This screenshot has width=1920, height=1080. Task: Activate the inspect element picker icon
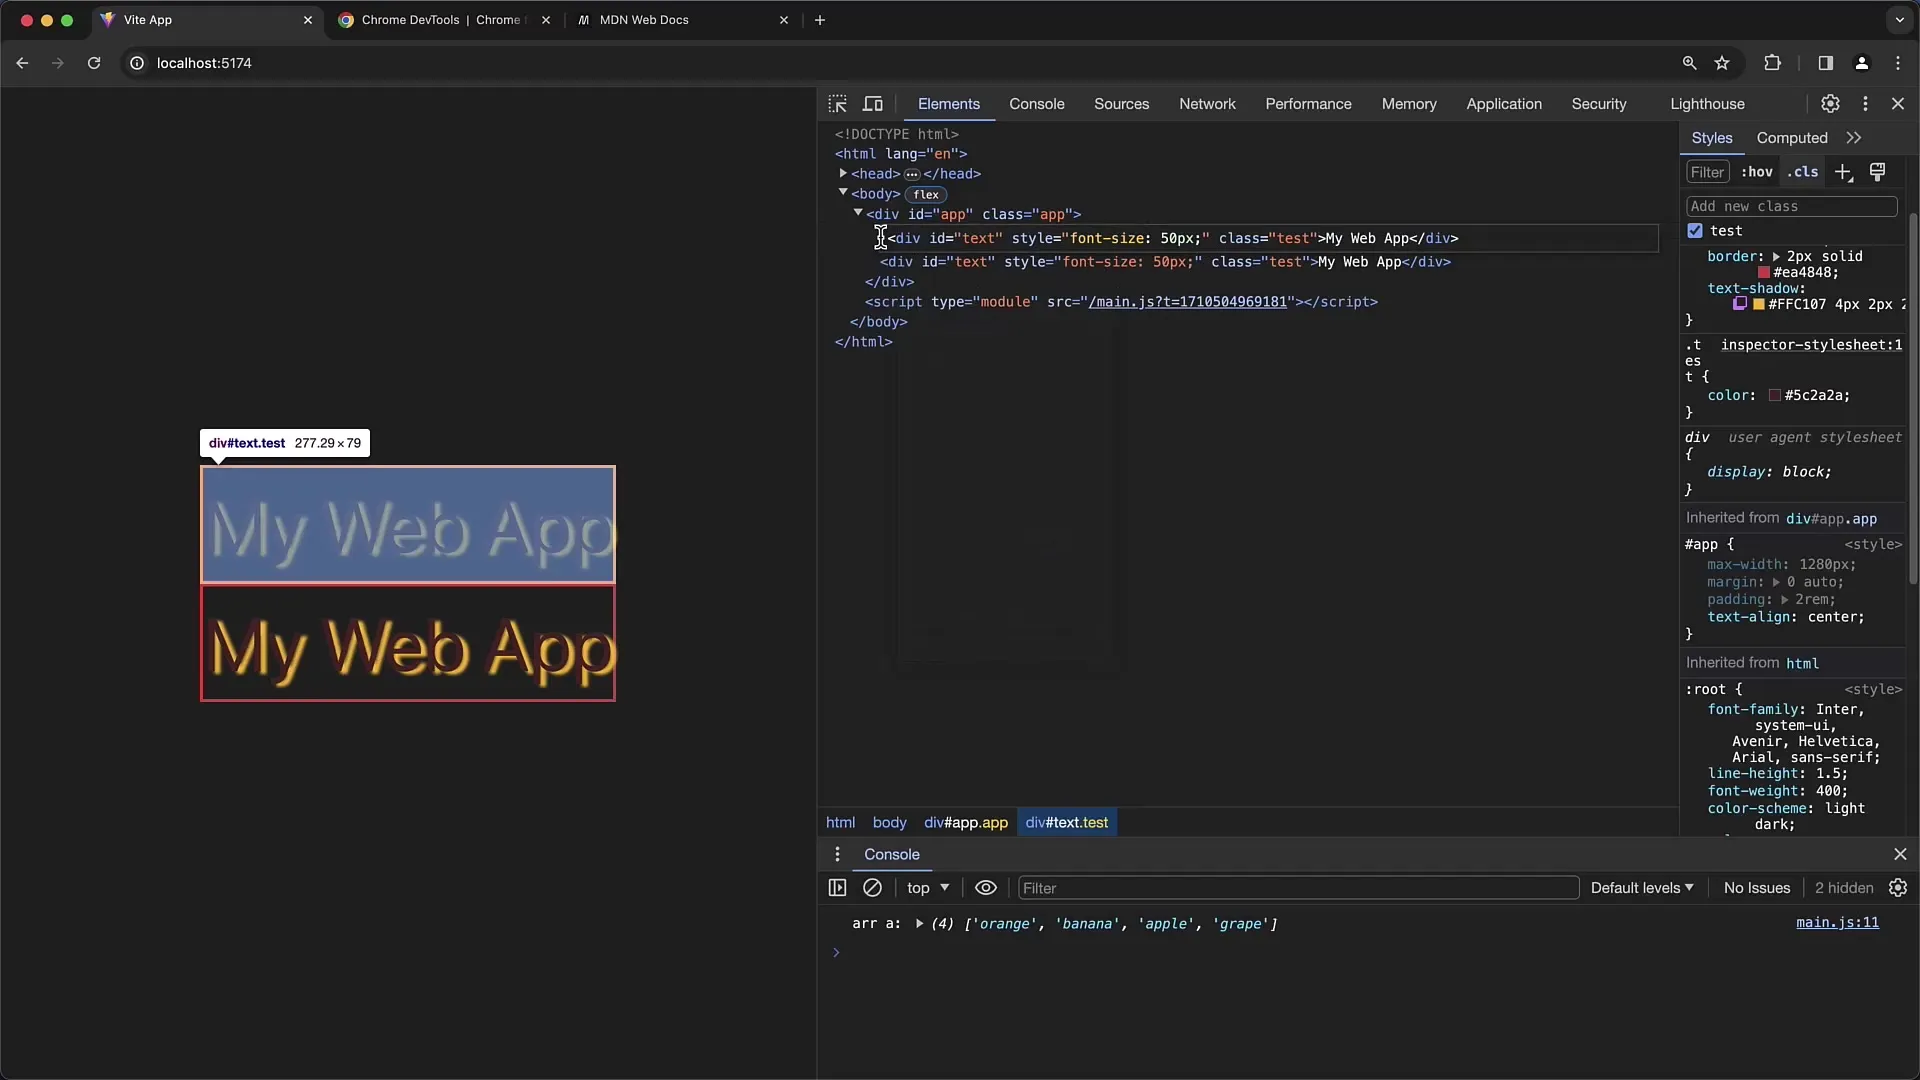tap(838, 104)
